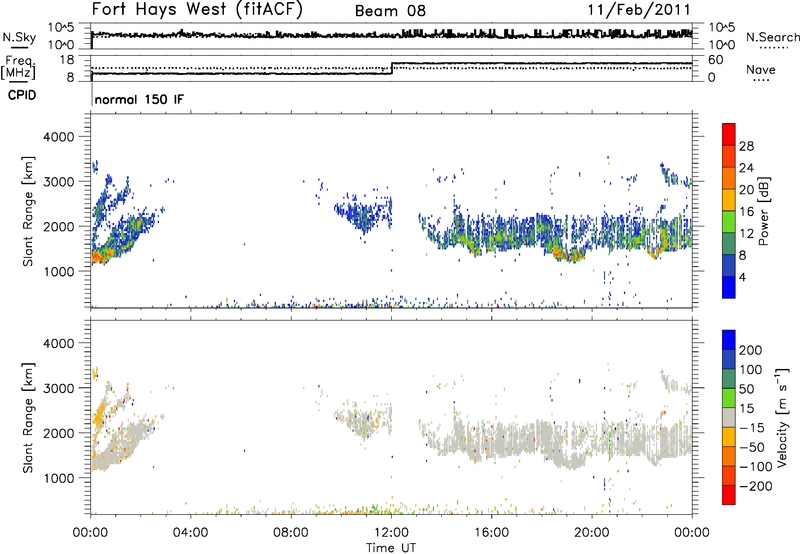800x554 pixels.
Task: Click the 'Time UT' axis label
Action: click(x=391, y=548)
